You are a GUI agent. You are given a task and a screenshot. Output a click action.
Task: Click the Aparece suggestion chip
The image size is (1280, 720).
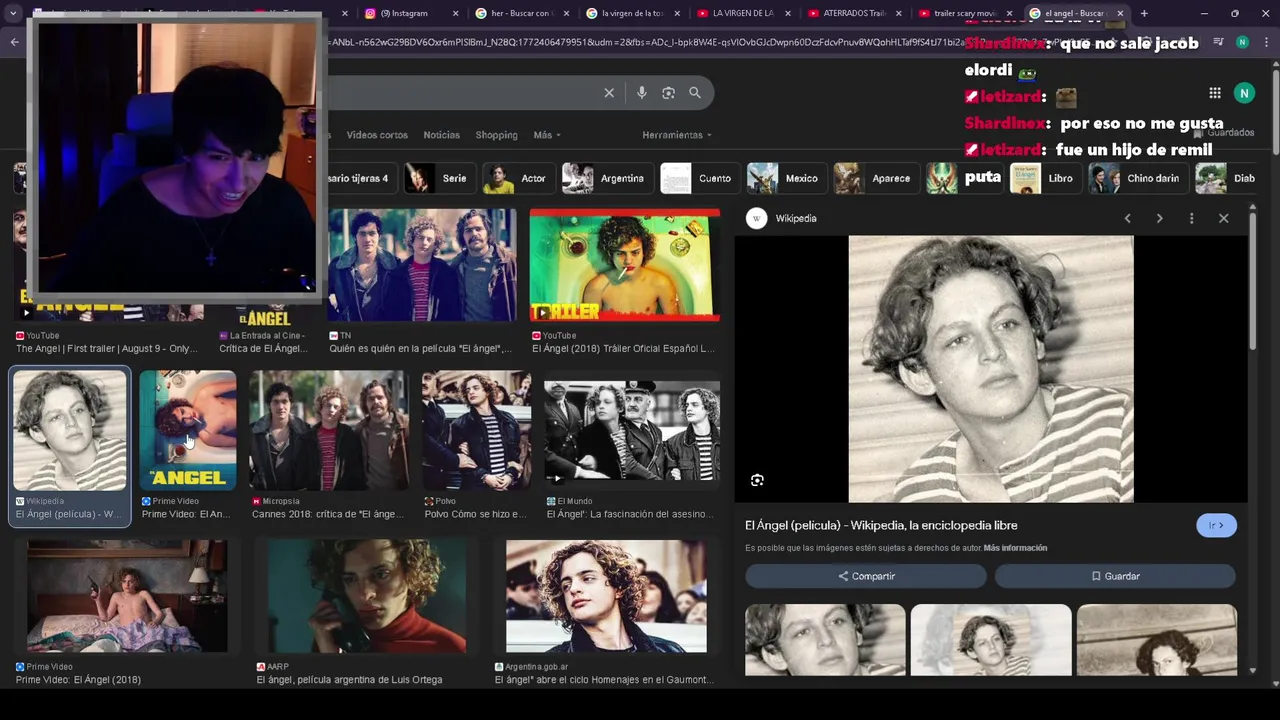point(876,178)
